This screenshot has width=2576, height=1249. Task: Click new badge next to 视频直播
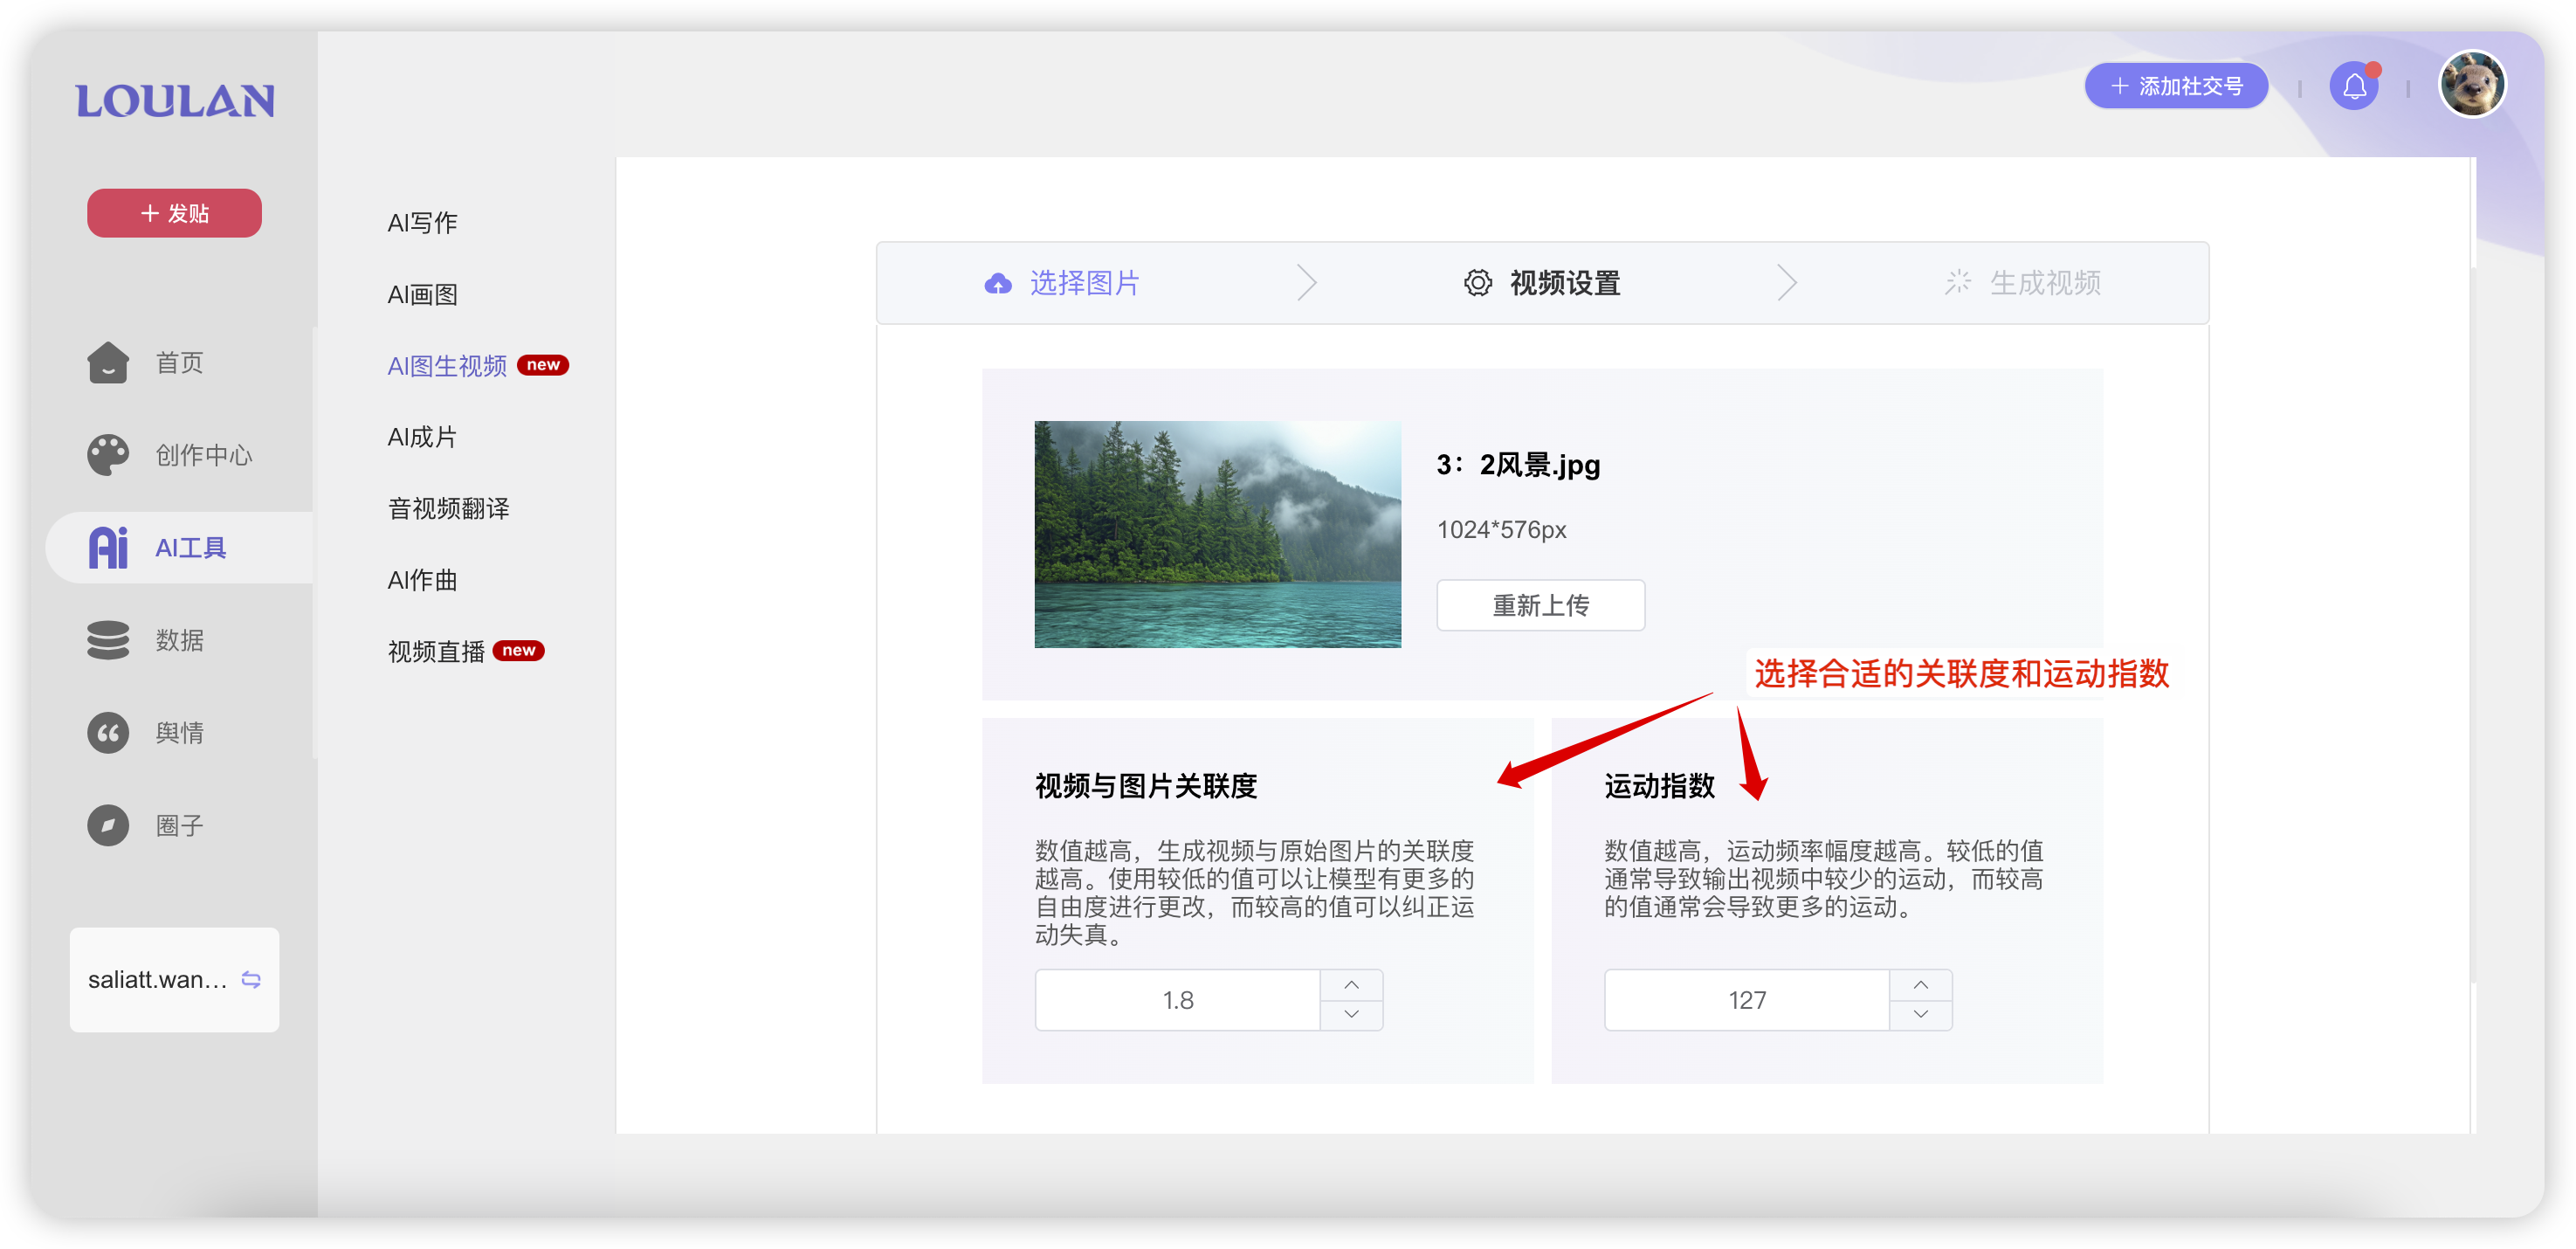[x=518, y=651]
